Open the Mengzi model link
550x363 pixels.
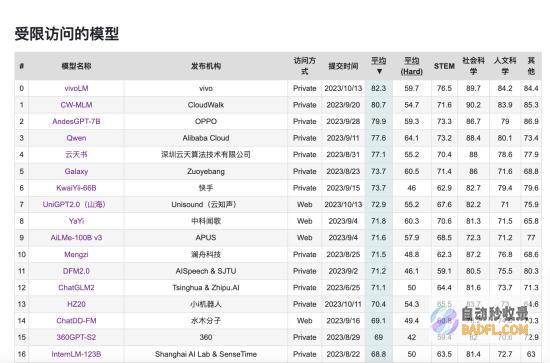(76, 254)
